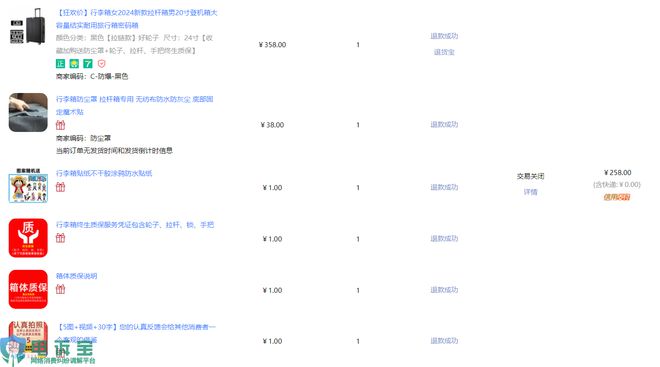660x367 pixels.
Task: Click the 颜色分类: 黑色【拉链款】 specification text
Action: click(x=134, y=44)
